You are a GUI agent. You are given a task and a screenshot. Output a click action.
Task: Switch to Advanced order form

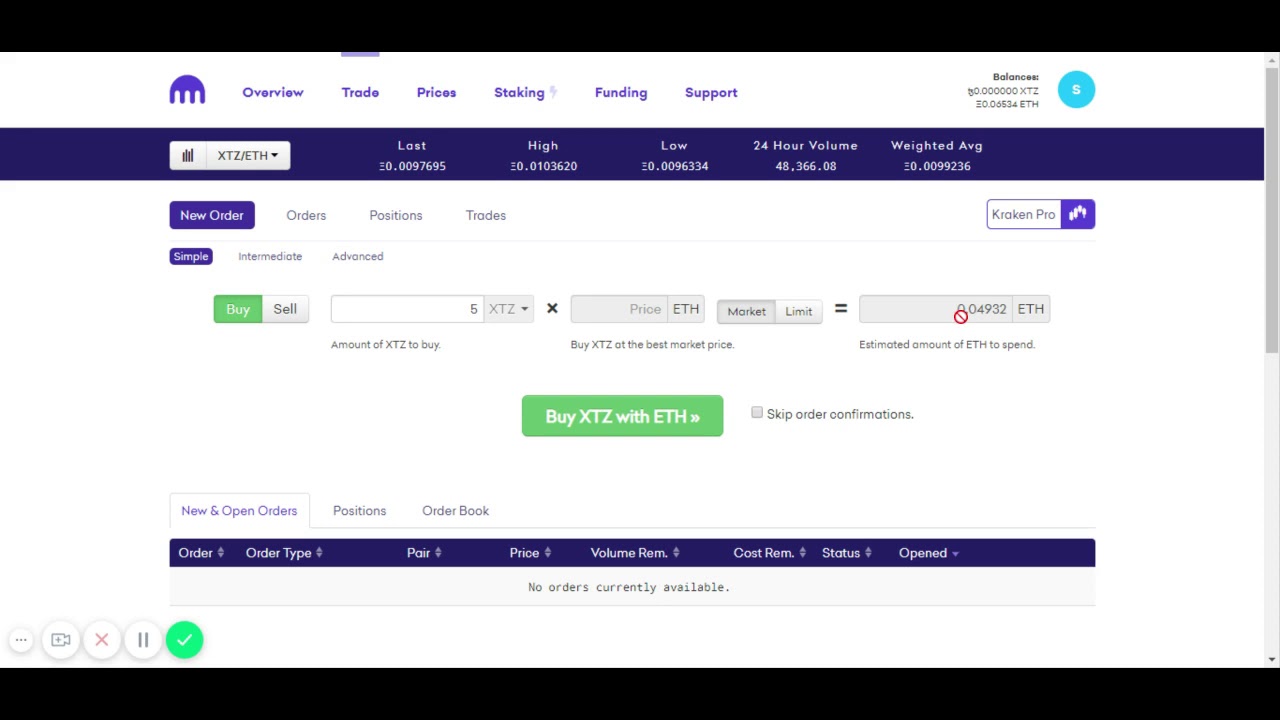tap(358, 256)
